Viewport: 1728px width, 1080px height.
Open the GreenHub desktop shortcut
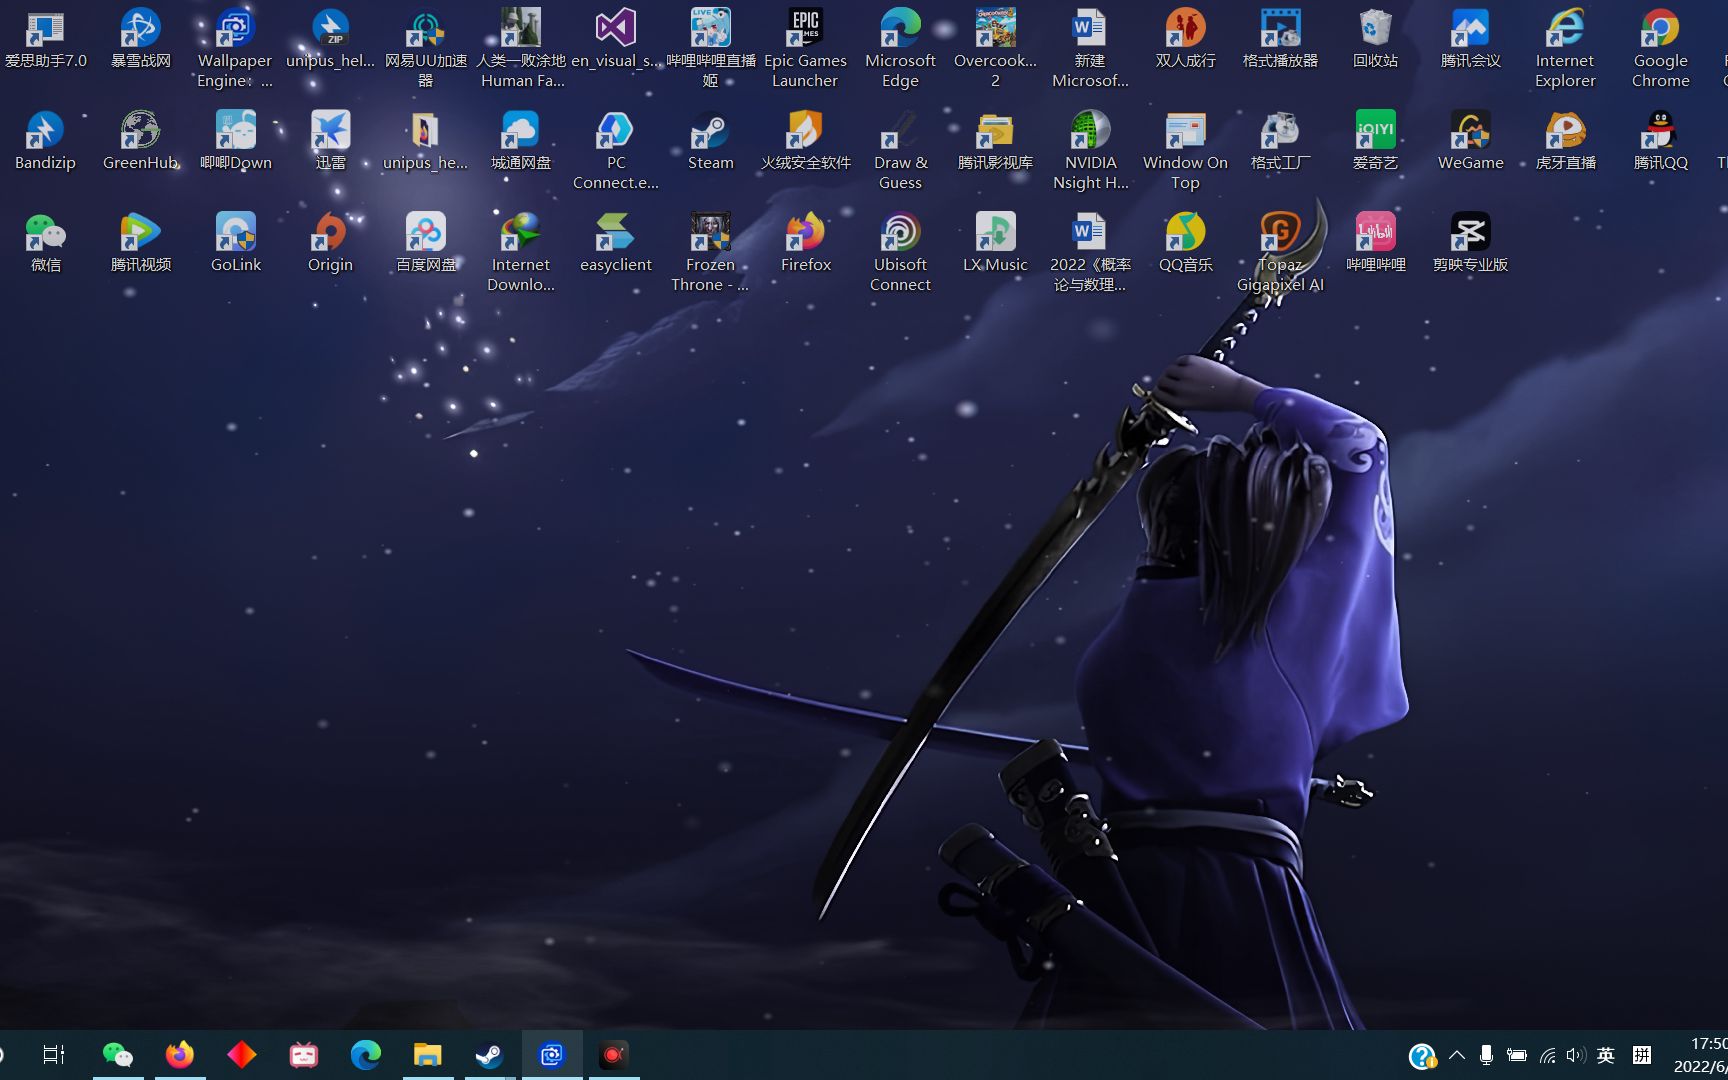[140, 142]
